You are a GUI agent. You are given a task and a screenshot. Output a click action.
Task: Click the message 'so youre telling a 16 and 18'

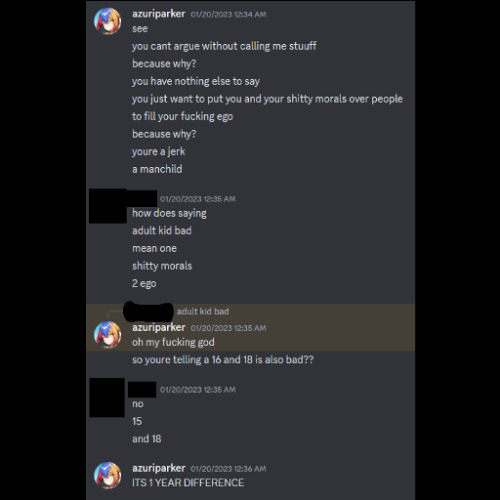coord(223,360)
